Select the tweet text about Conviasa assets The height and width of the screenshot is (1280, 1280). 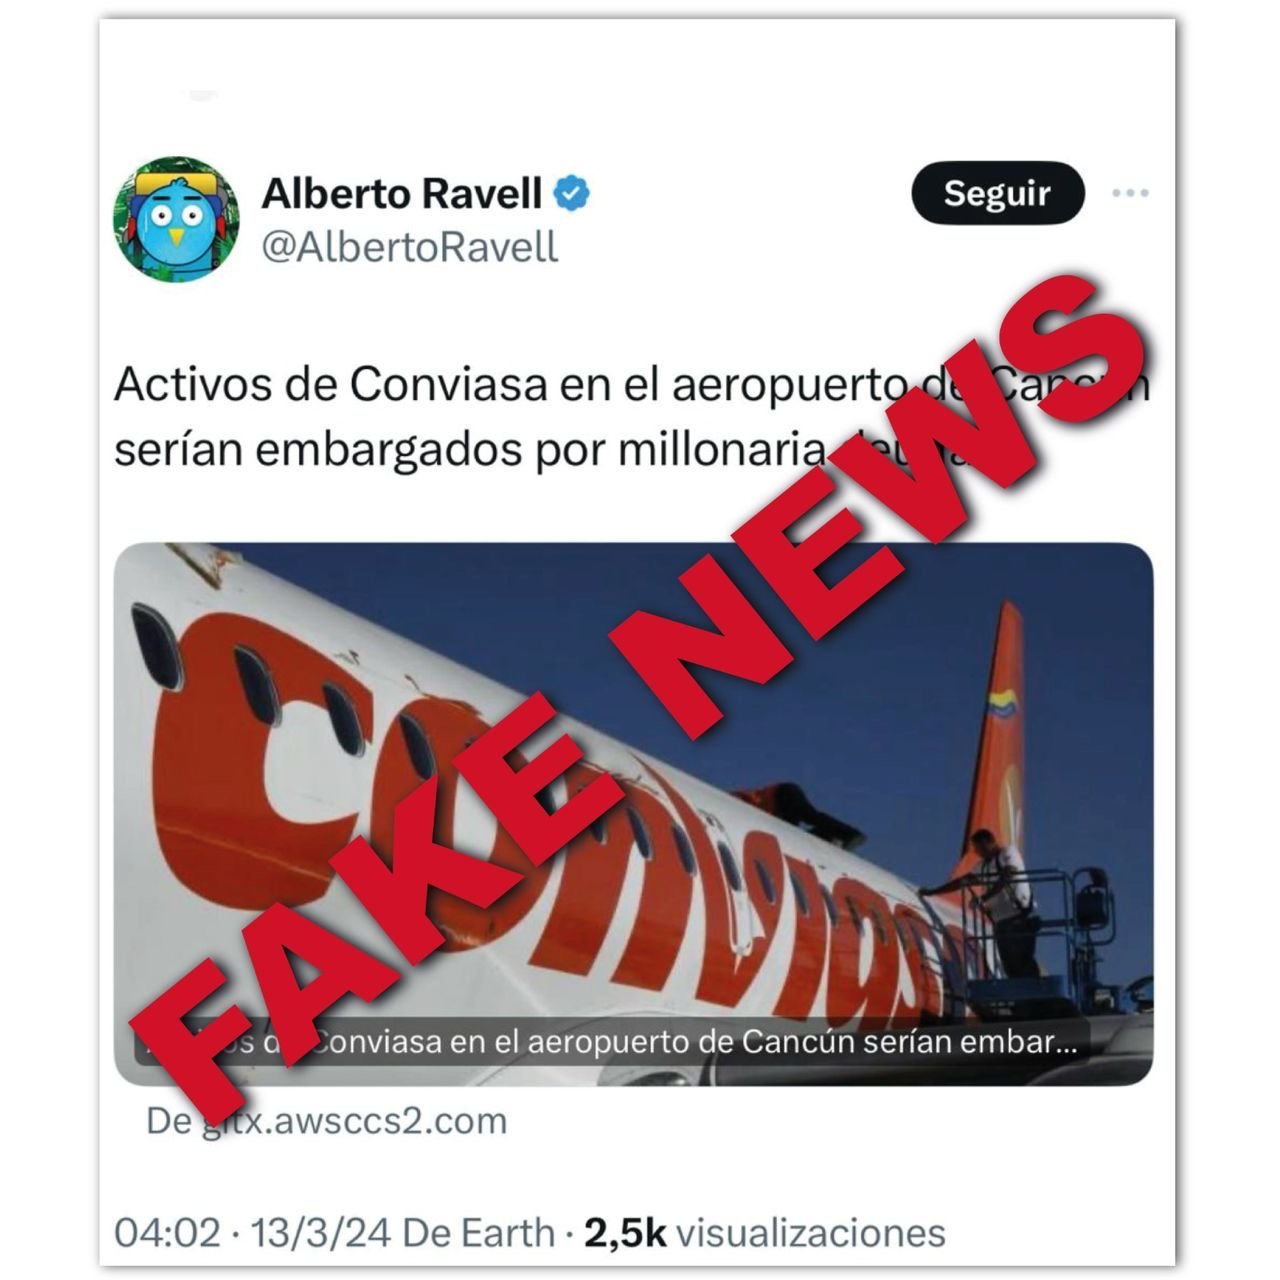tap(632, 418)
